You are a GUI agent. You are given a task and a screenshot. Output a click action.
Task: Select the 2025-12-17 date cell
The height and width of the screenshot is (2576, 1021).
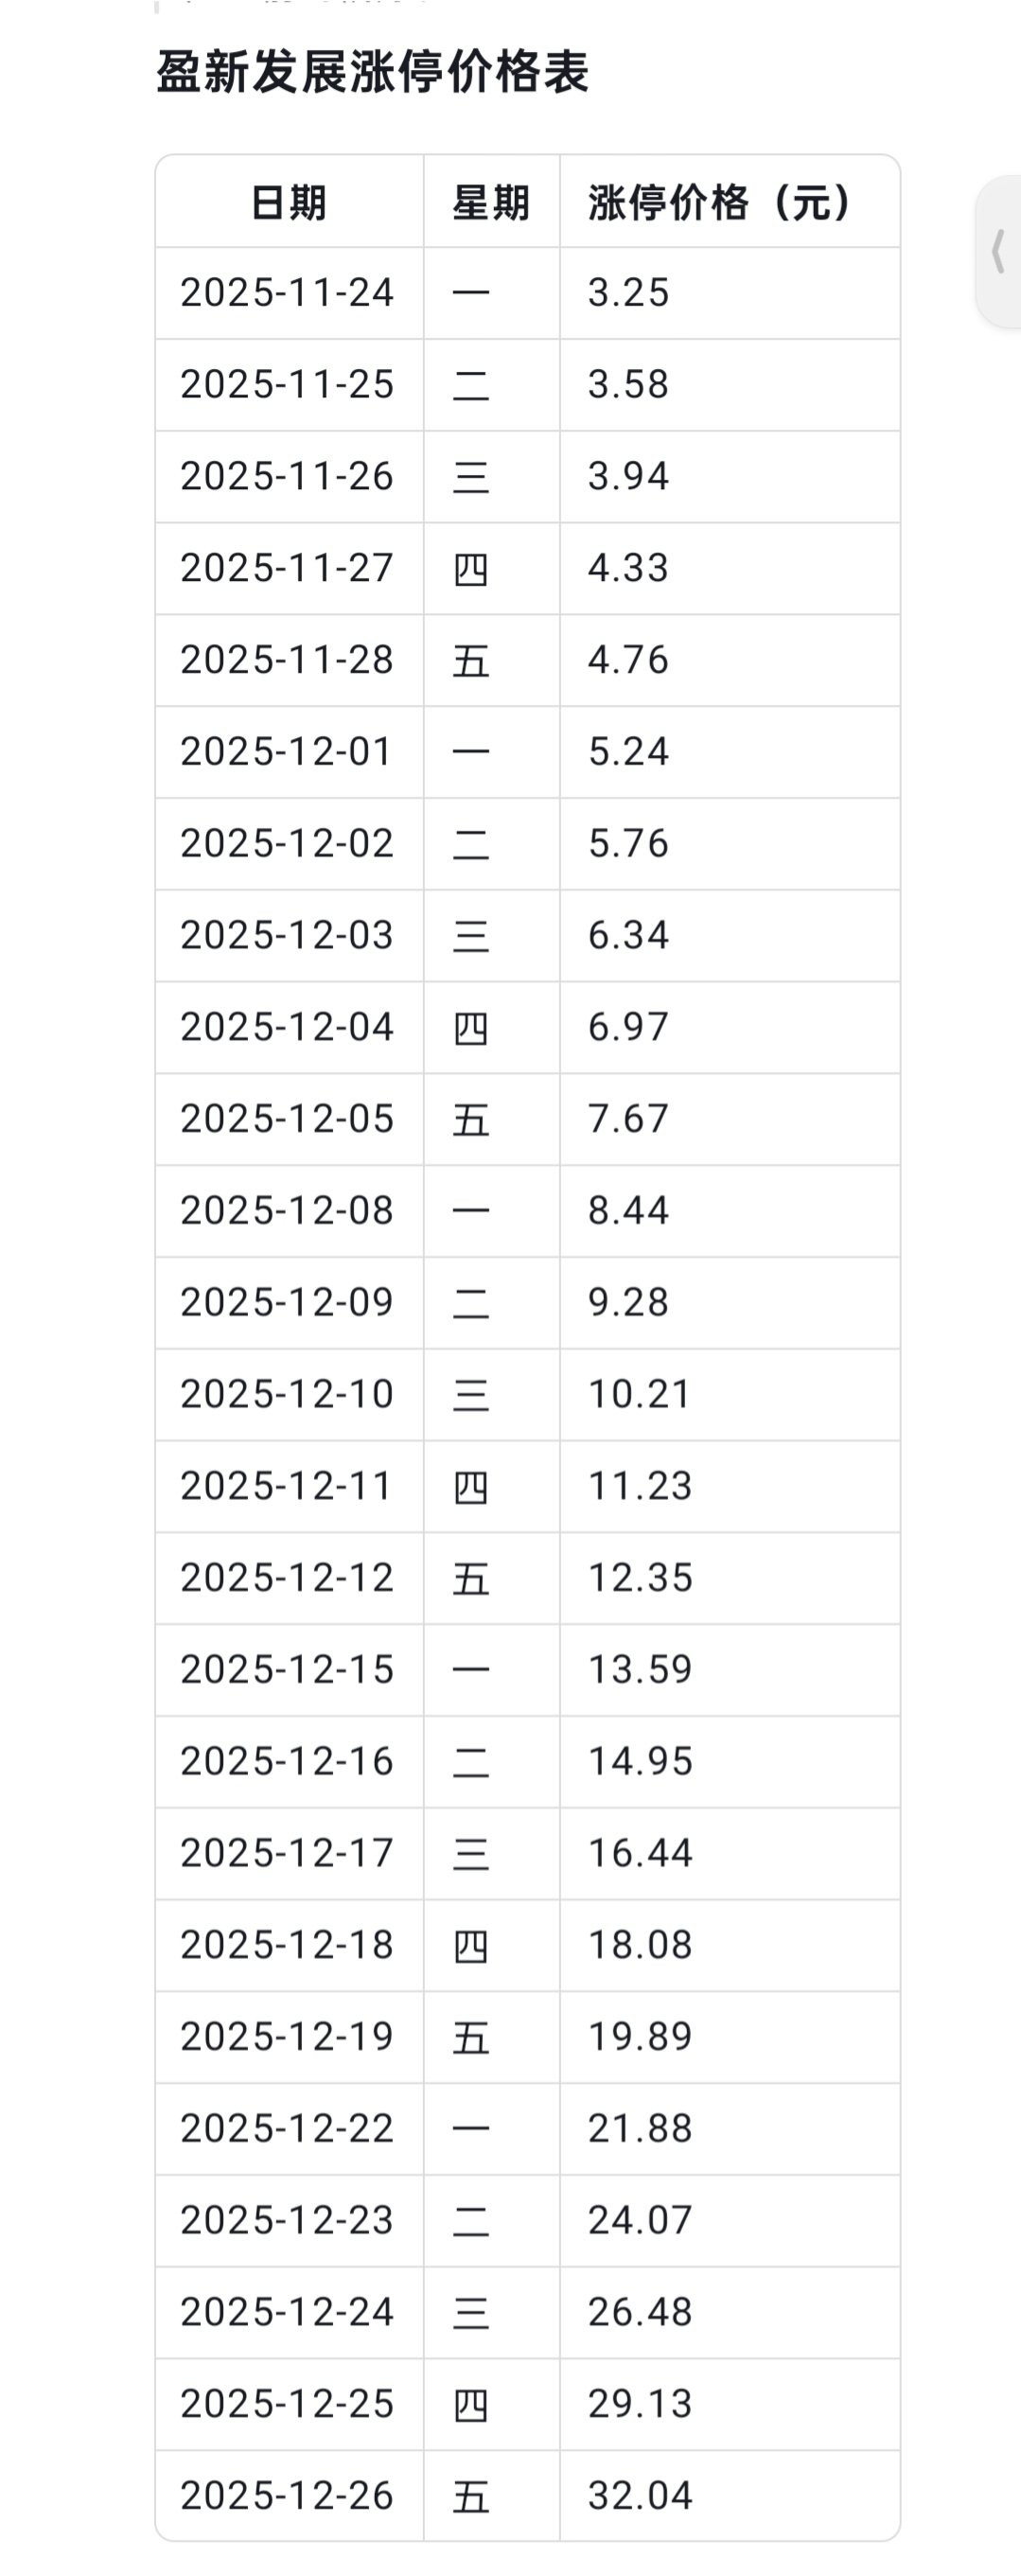(287, 1853)
